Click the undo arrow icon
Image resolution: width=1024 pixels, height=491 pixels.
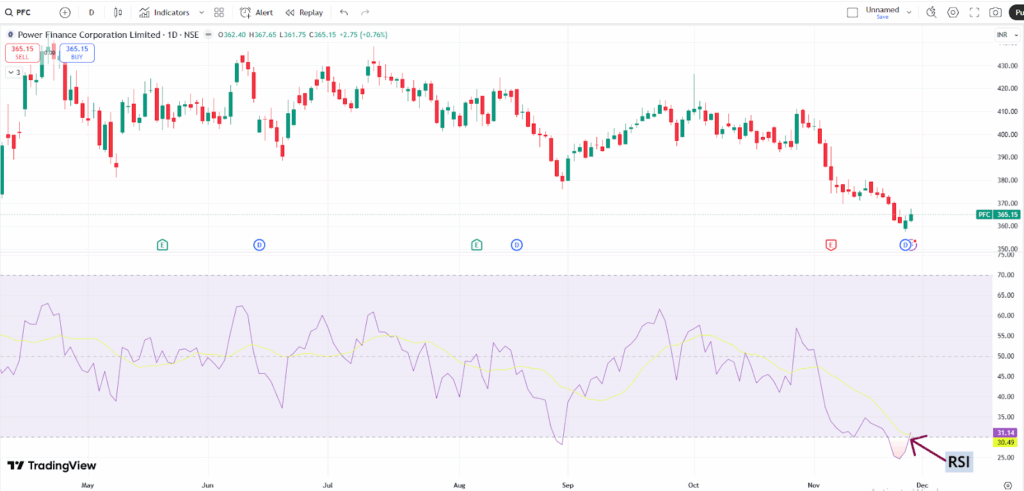pyautogui.click(x=344, y=13)
